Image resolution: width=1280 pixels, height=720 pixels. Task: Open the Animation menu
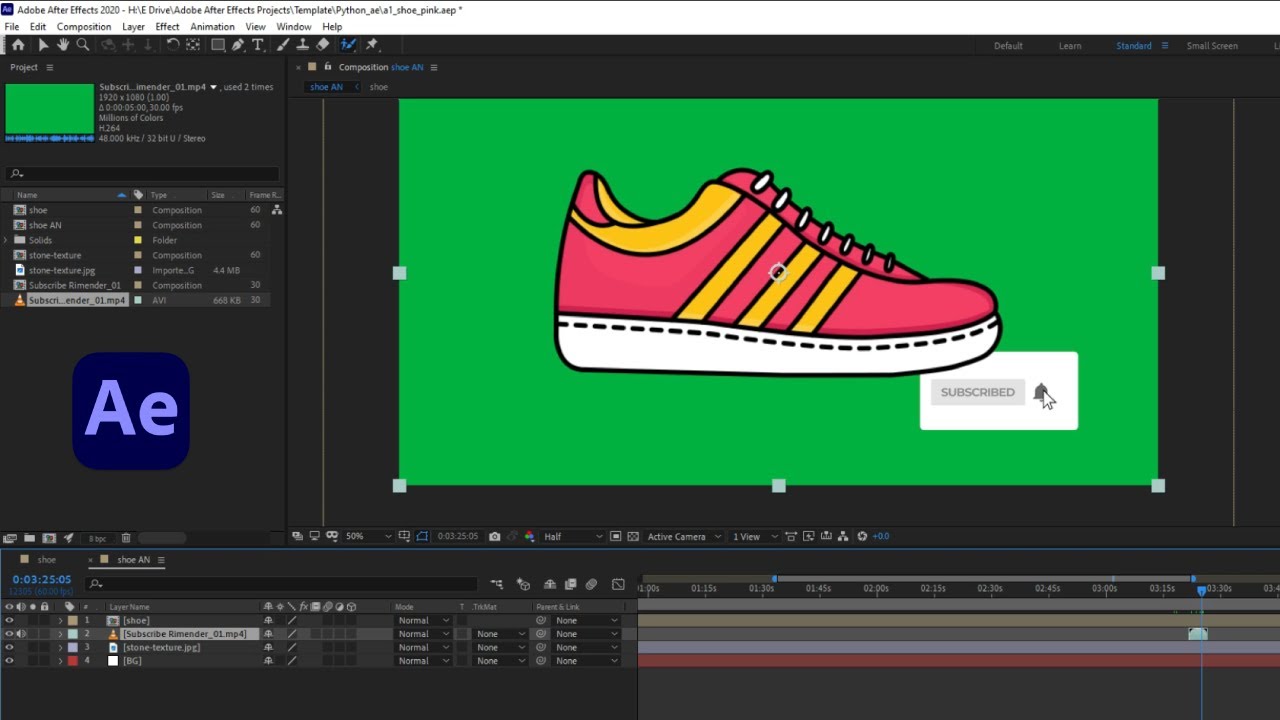(x=212, y=27)
